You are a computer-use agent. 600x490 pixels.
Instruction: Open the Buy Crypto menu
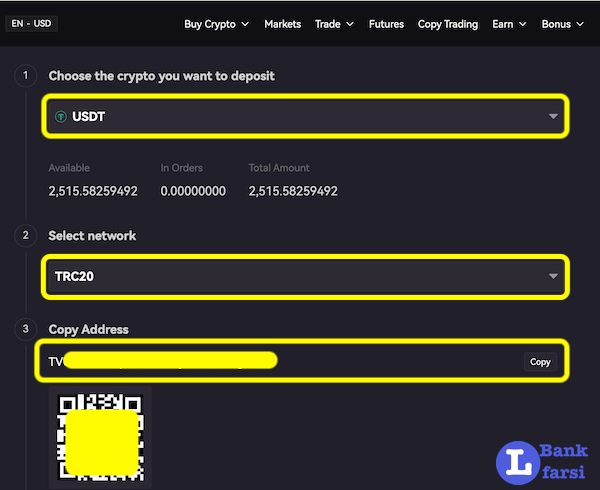click(216, 24)
